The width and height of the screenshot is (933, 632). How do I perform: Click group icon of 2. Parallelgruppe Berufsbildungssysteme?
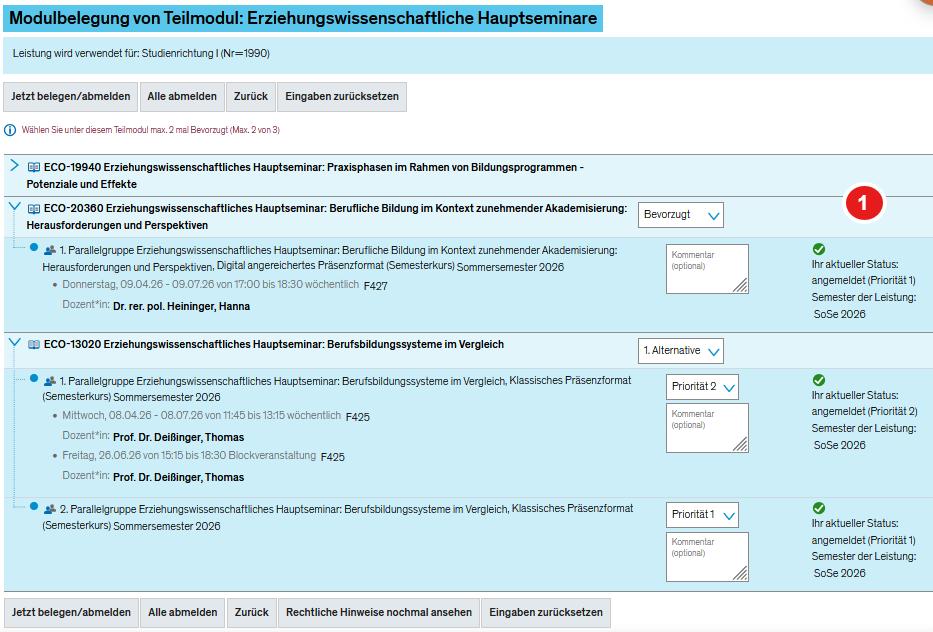tap(50, 509)
